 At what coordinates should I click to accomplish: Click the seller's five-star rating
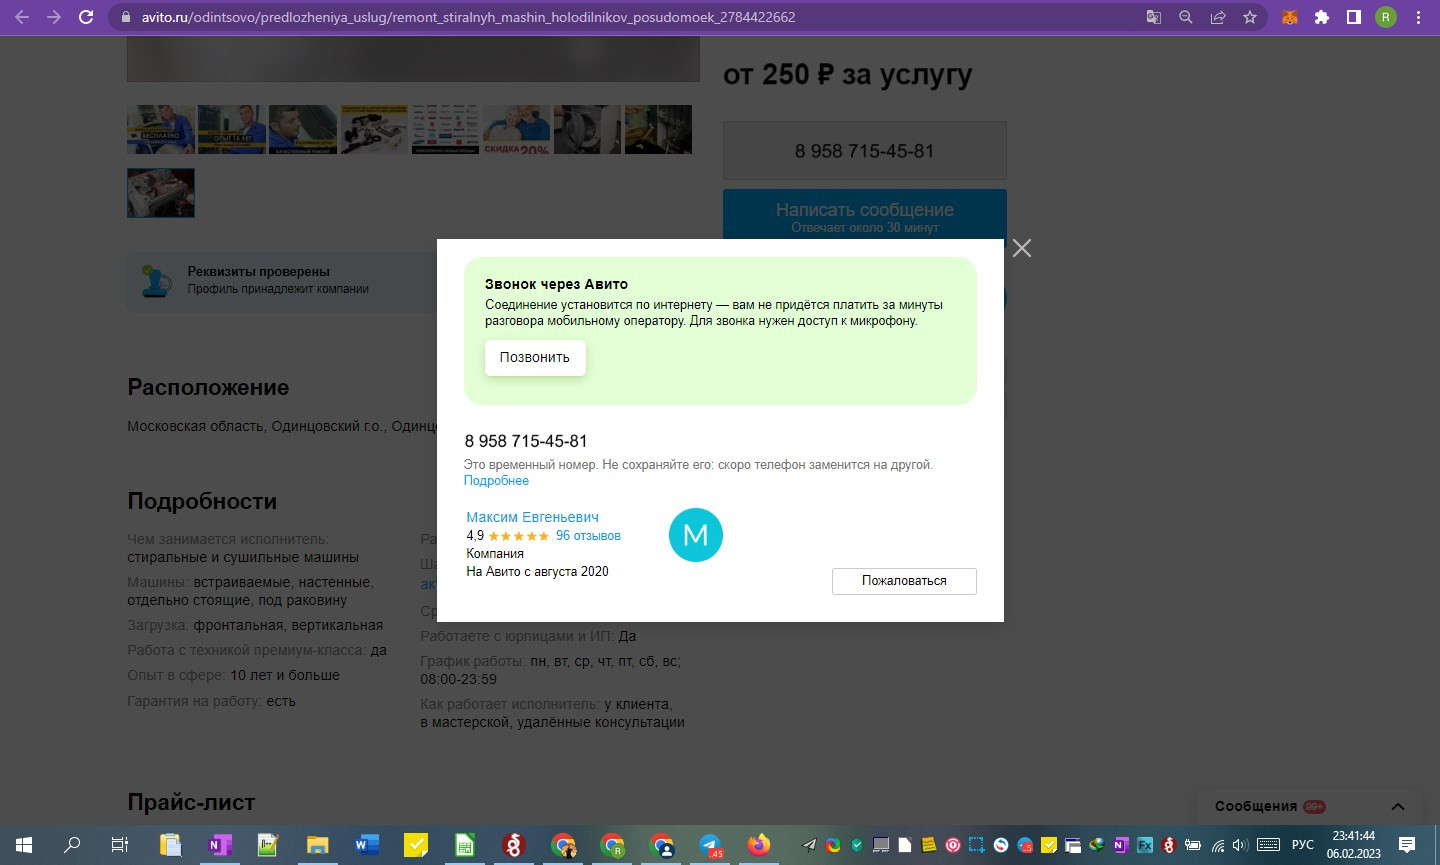tap(518, 536)
